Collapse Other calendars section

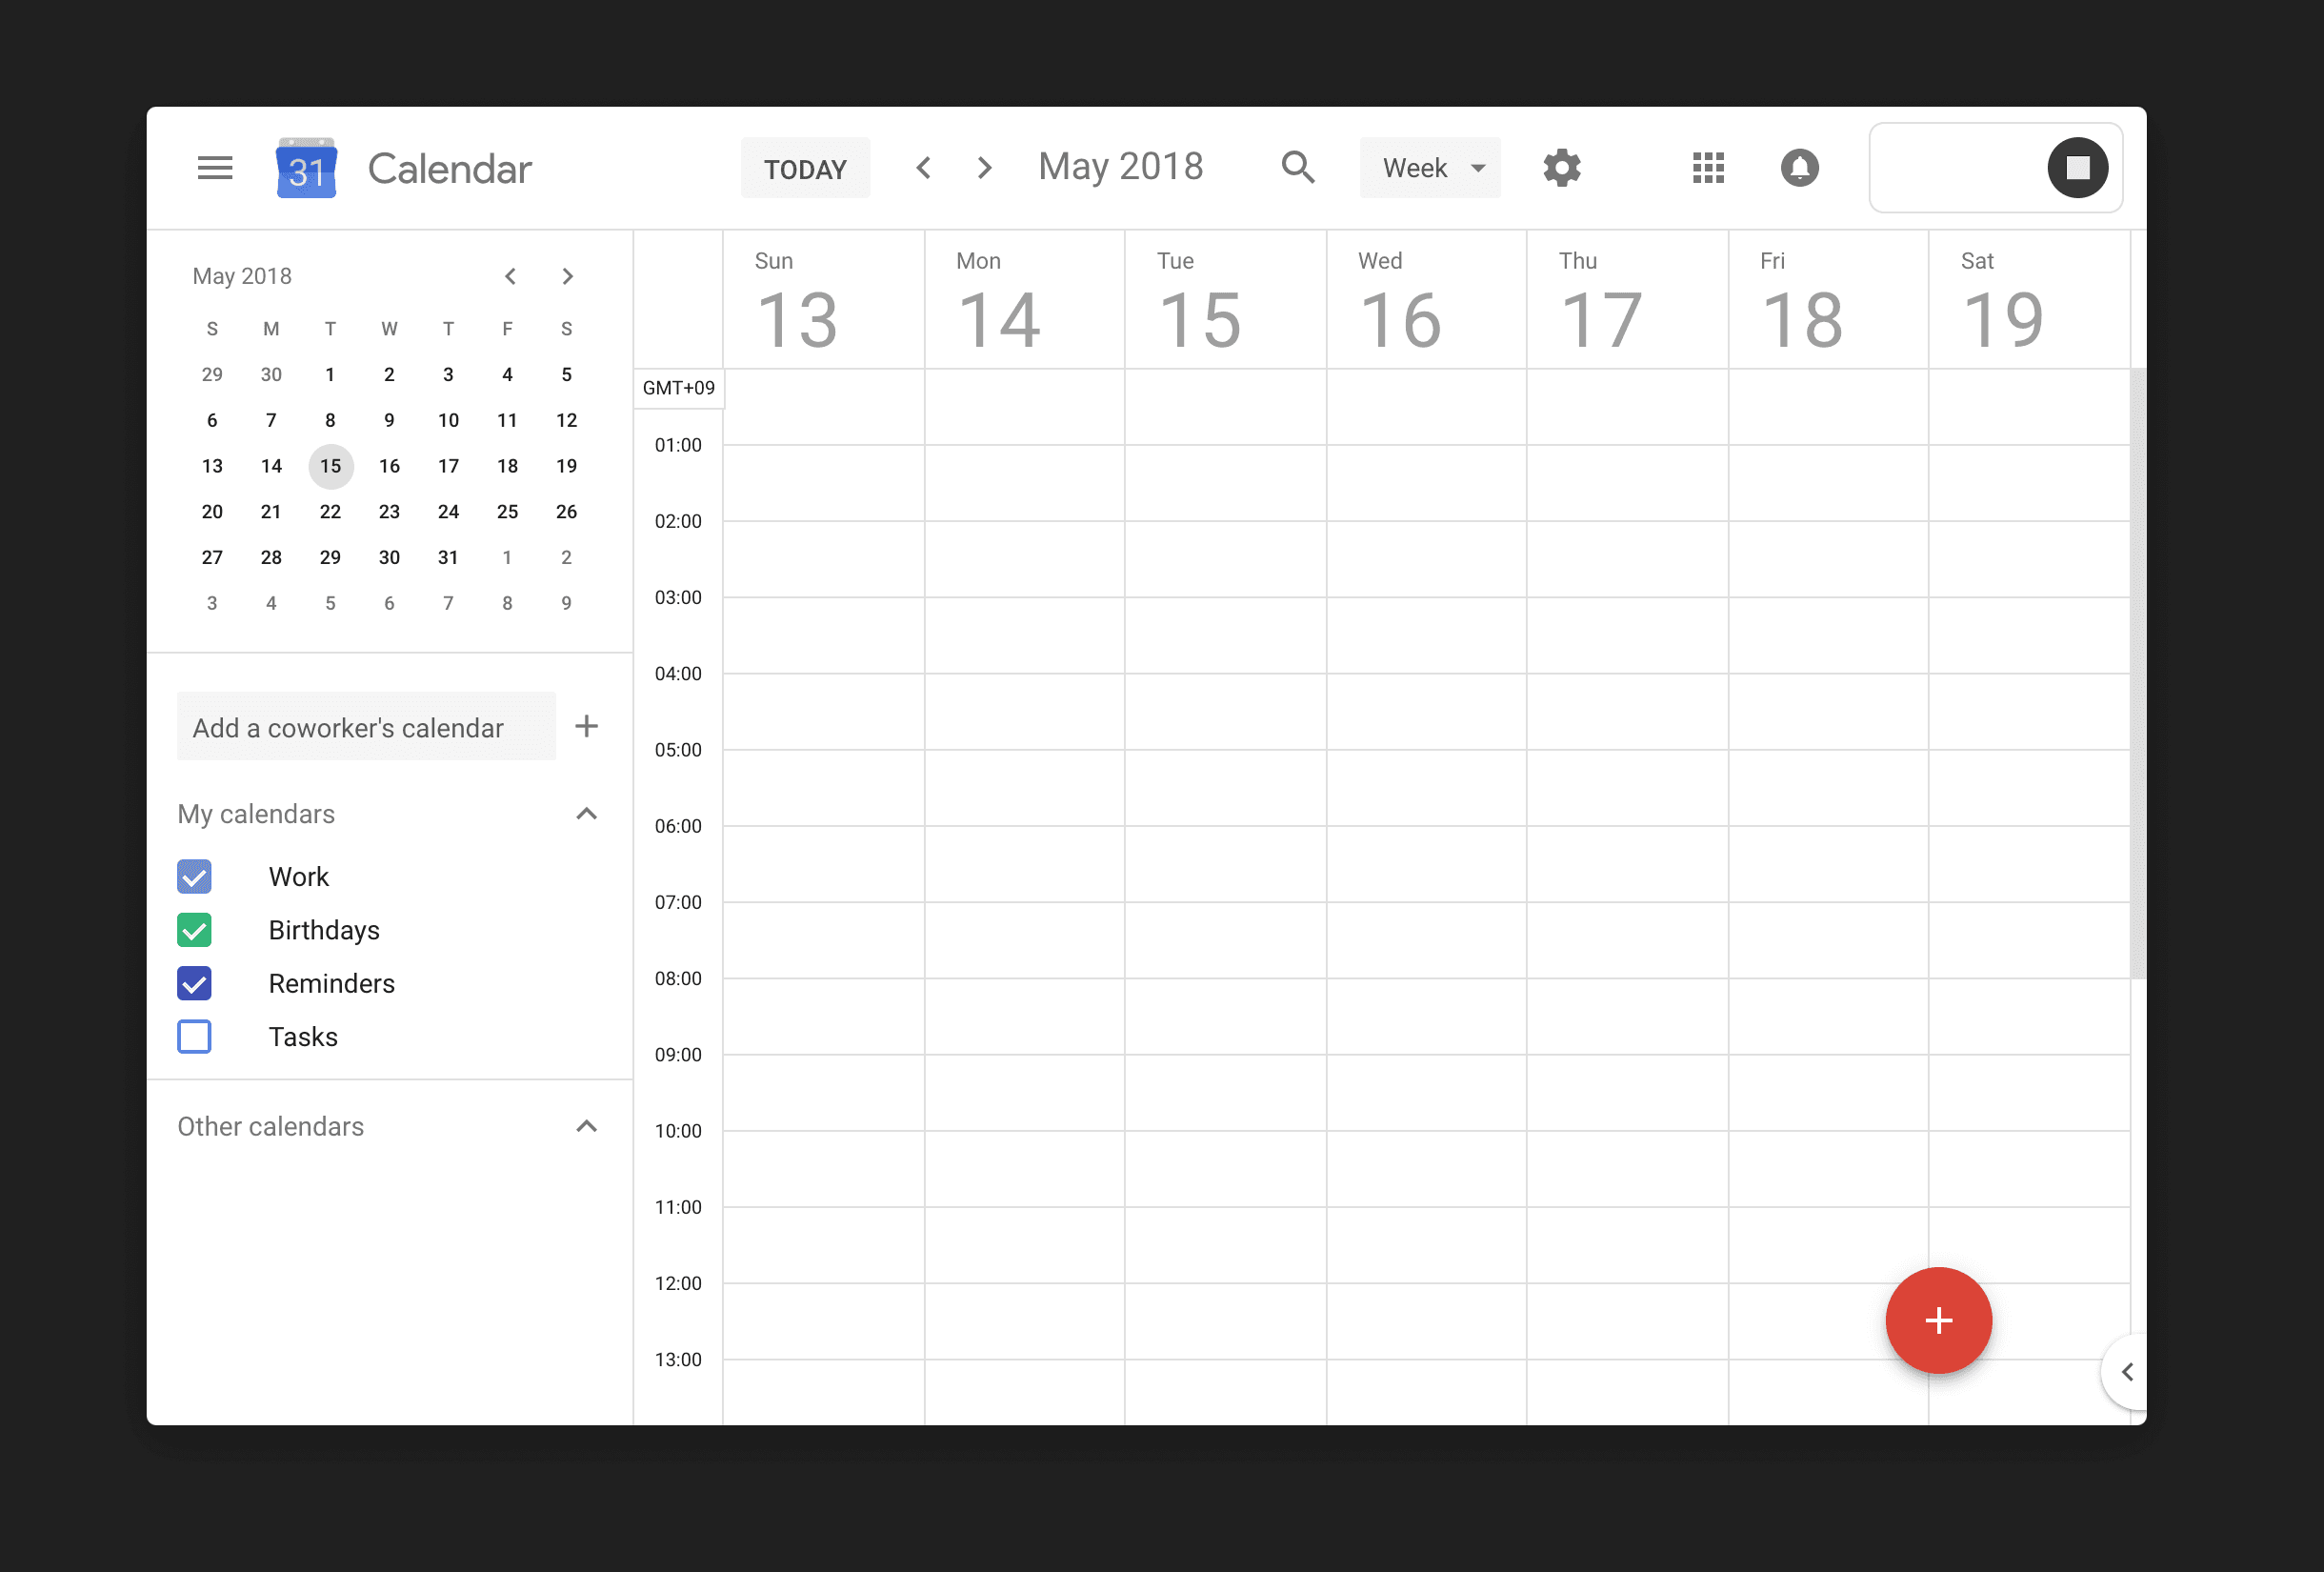pos(588,1126)
